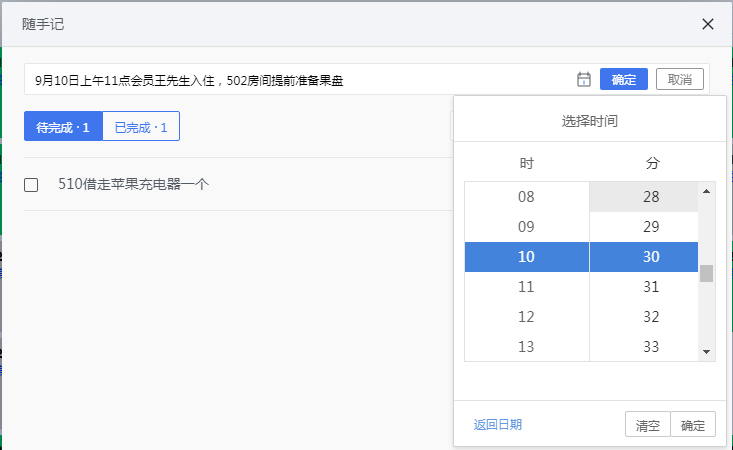
Task: Click scrollbar up arrow in time picker
Action: click(x=706, y=191)
